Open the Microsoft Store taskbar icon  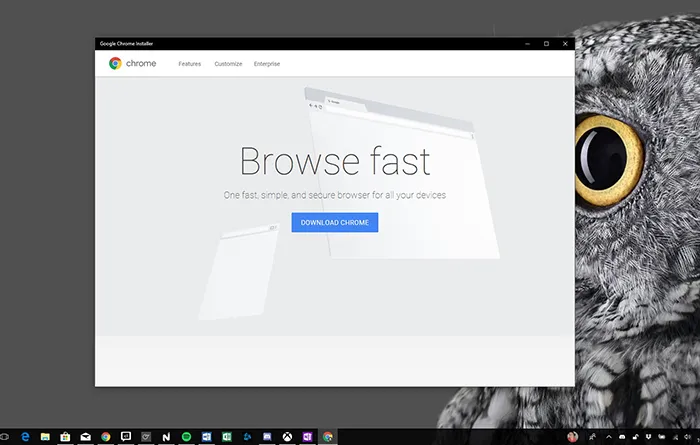(x=65, y=437)
